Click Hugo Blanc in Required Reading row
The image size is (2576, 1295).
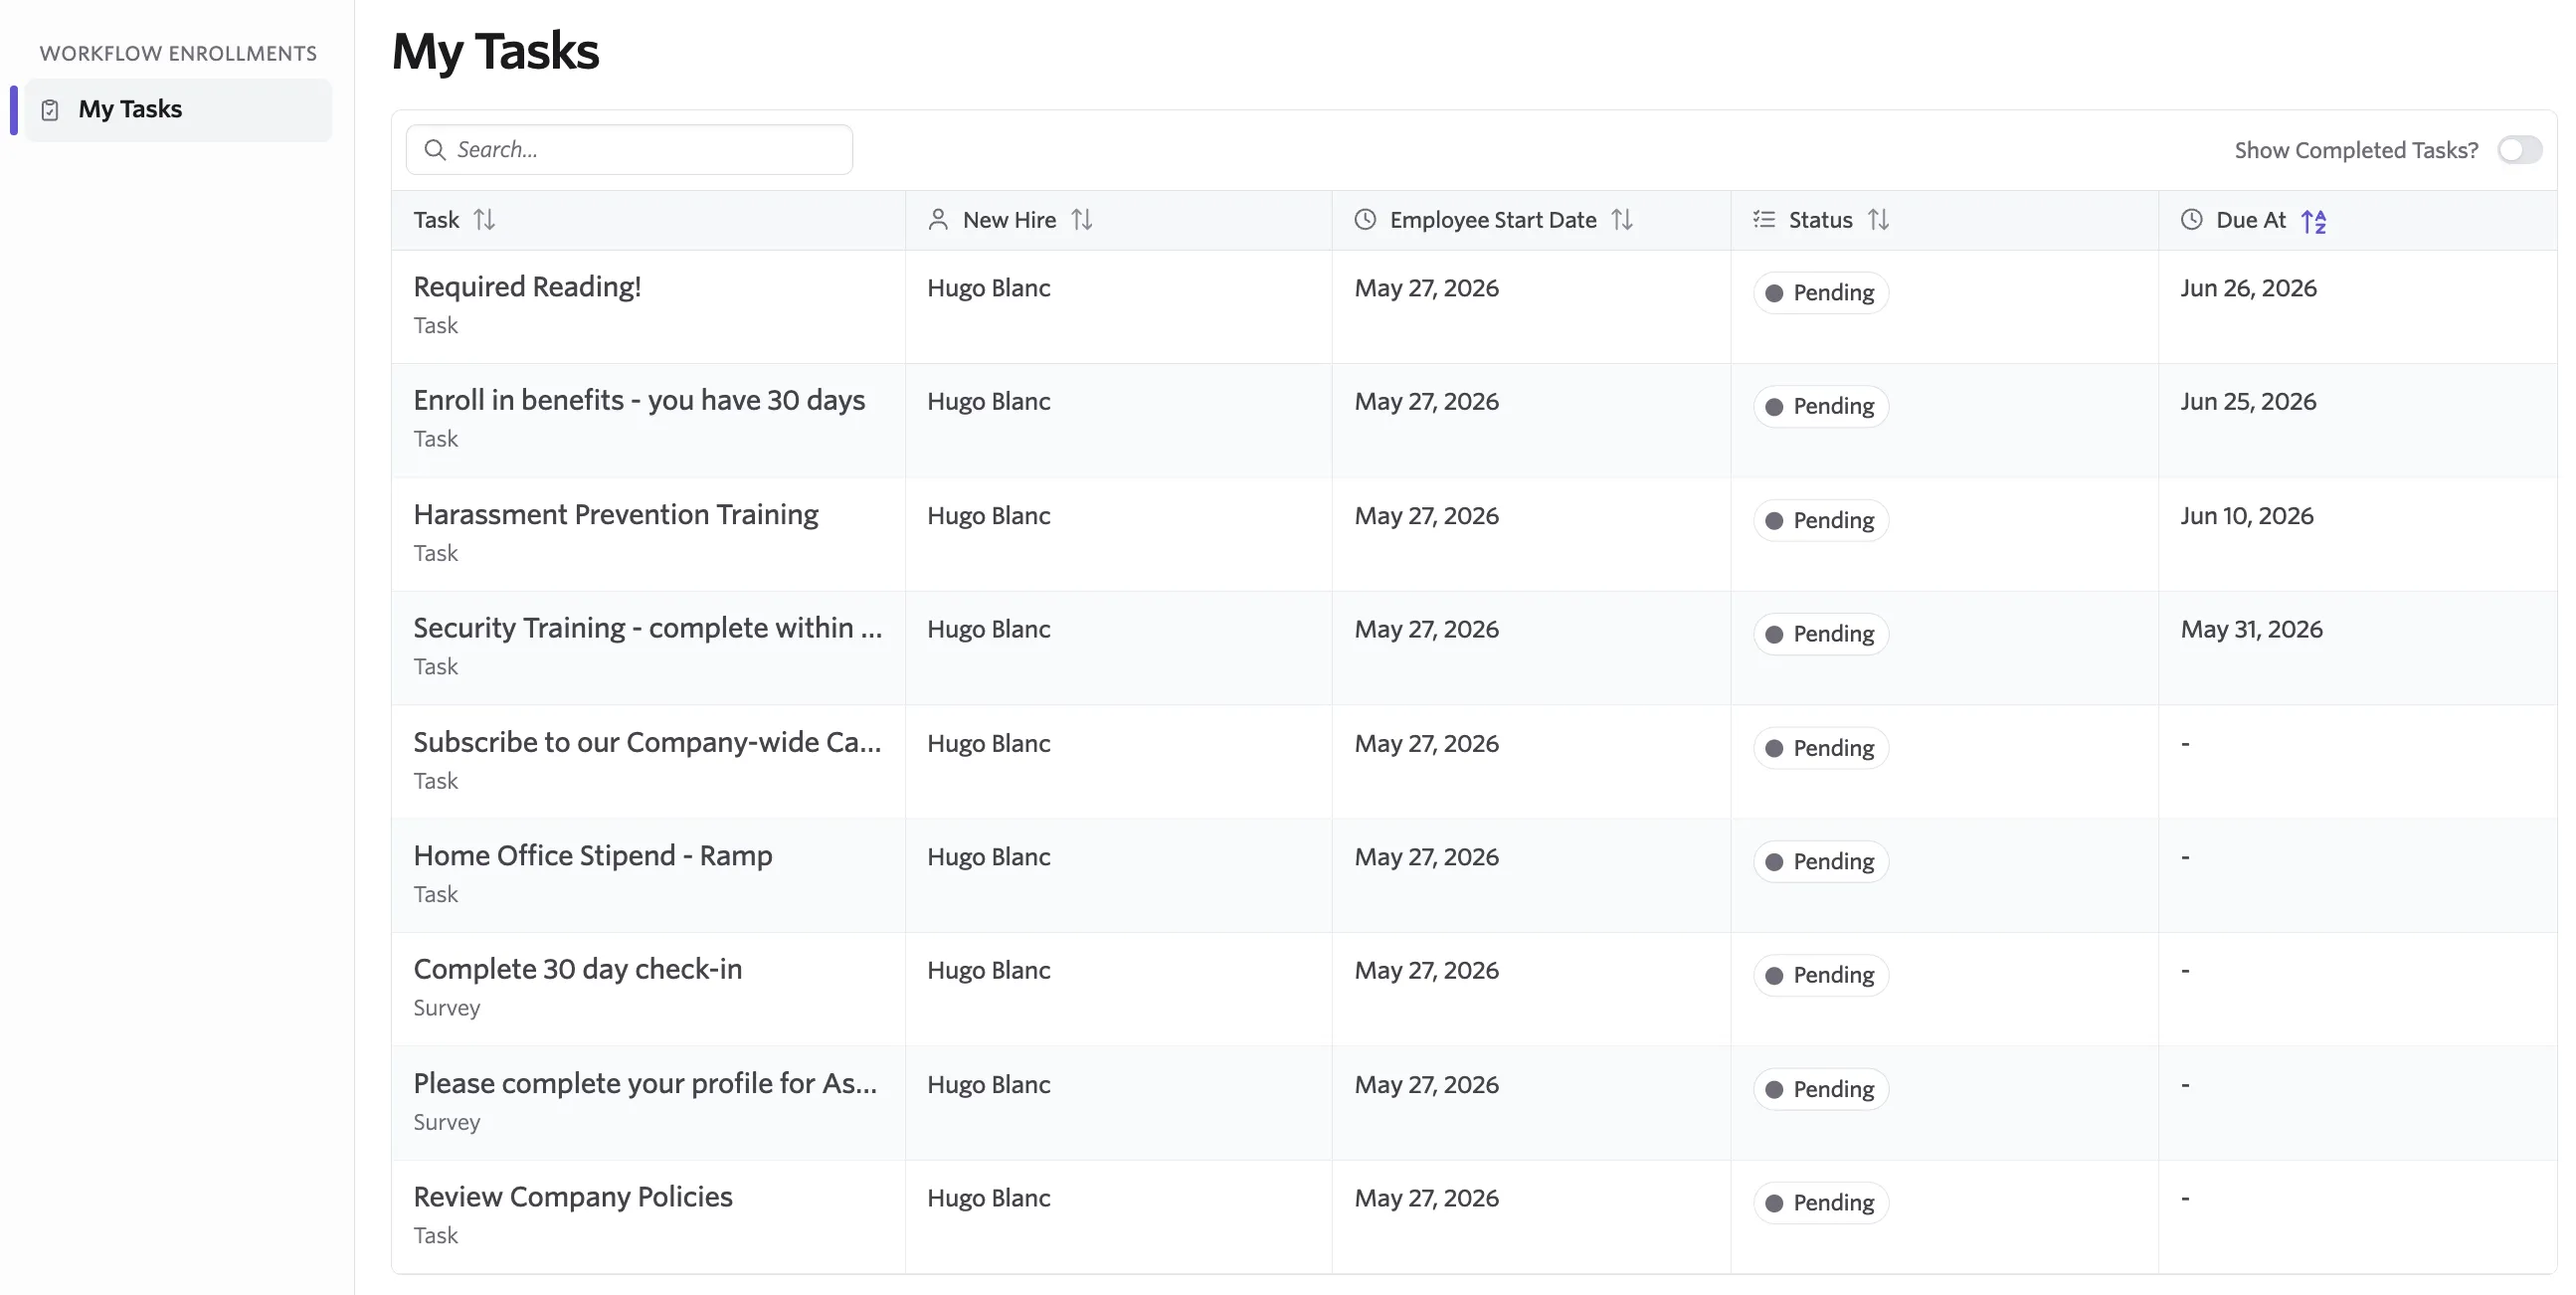tap(988, 288)
